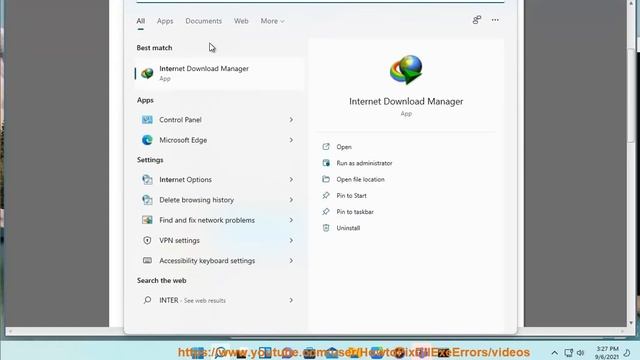The width and height of the screenshot is (640, 360).
Task: Click background window vertical scrollbar down arrow
Action: coord(631,323)
